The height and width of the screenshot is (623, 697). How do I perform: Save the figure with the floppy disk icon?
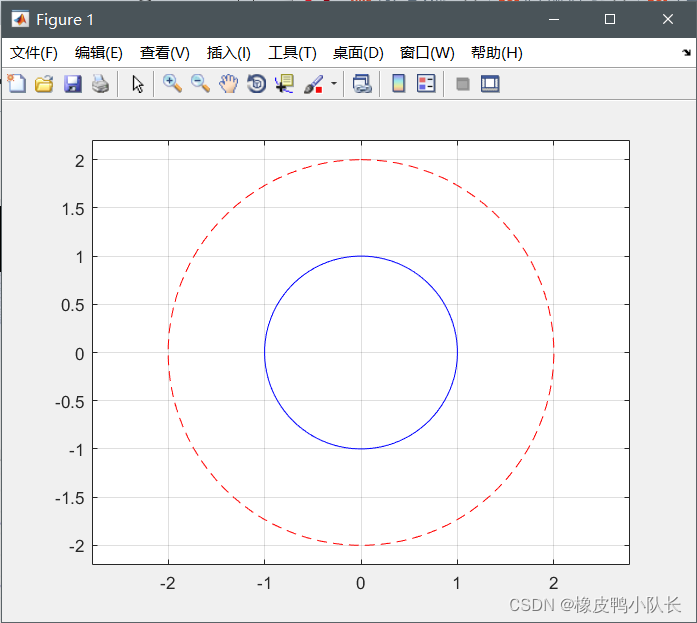tap(72, 84)
